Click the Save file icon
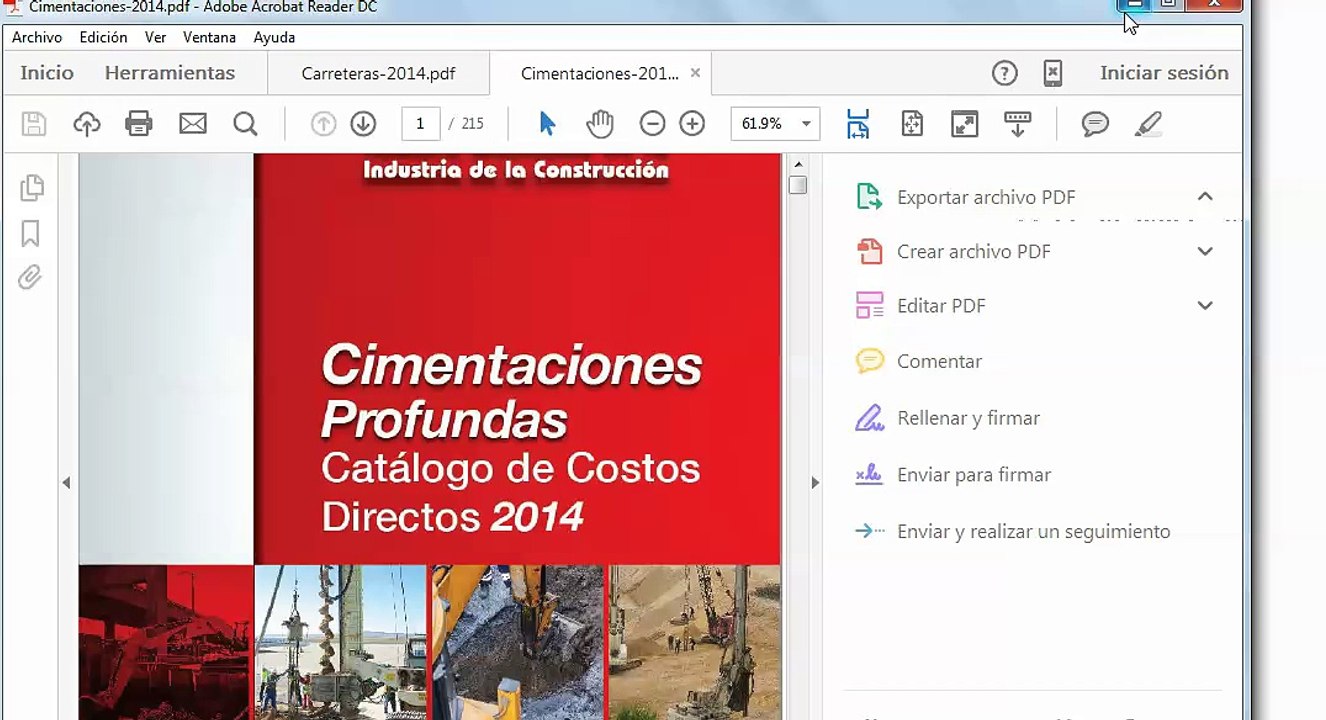The image size is (1326, 720). coord(34,124)
